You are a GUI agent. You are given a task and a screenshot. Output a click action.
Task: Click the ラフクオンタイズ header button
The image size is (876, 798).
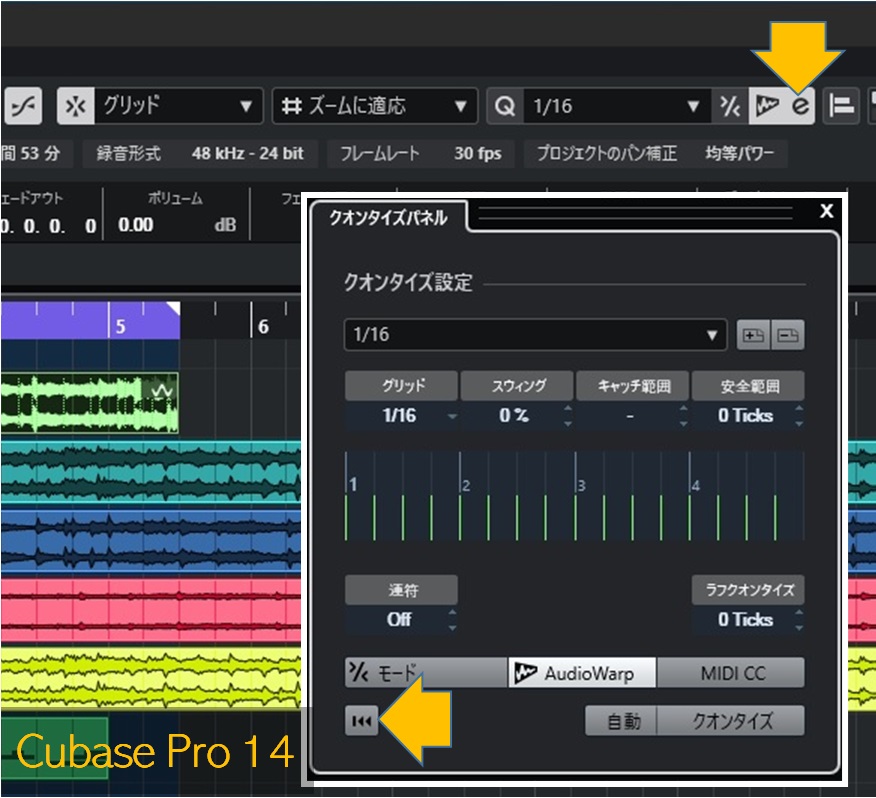point(748,590)
